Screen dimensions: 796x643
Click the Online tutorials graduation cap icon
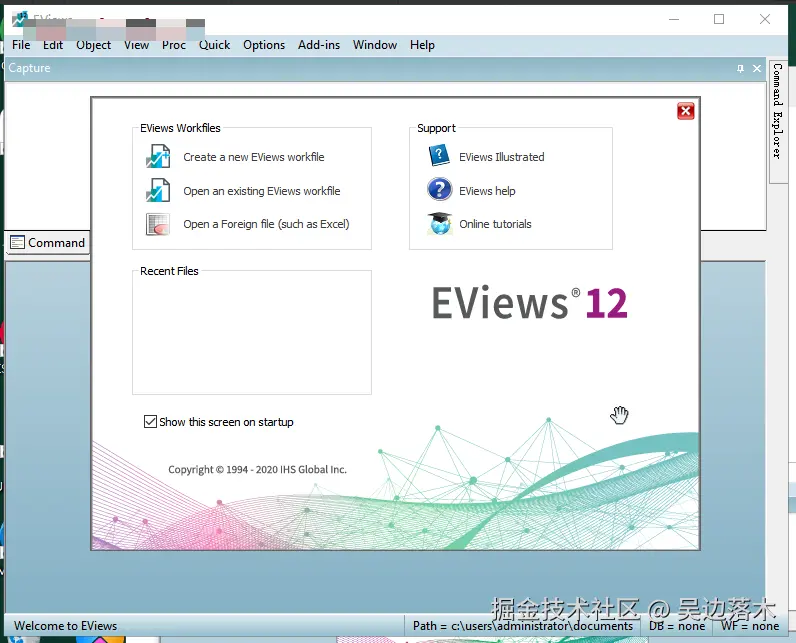point(440,223)
